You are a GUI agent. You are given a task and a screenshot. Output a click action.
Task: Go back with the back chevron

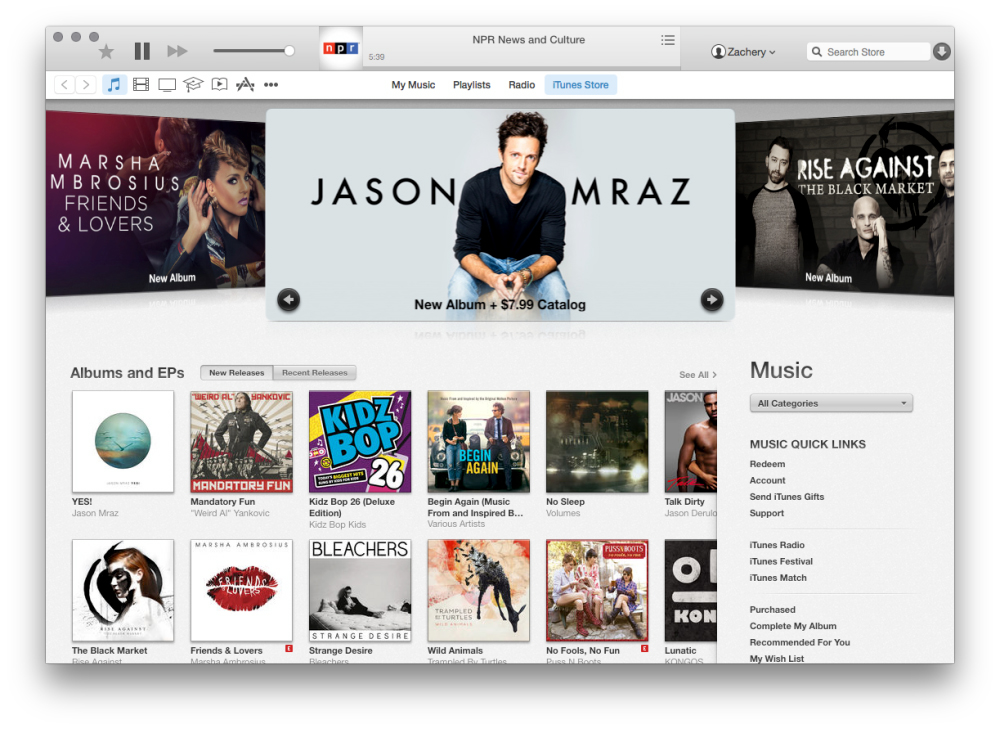tap(64, 84)
